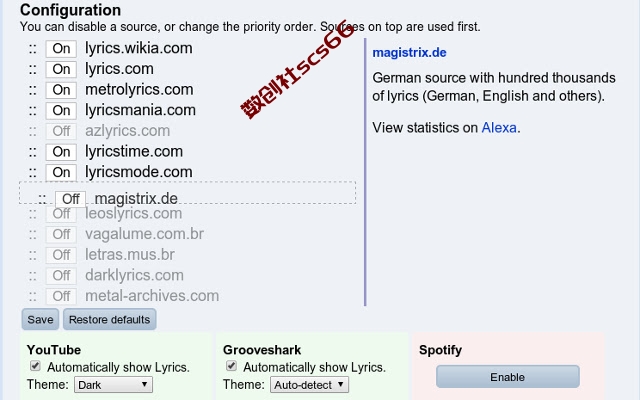Viewport: 640px width, 400px height.
Task: Enable the azlyrics.com source toggle
Action: coord(61,131)
